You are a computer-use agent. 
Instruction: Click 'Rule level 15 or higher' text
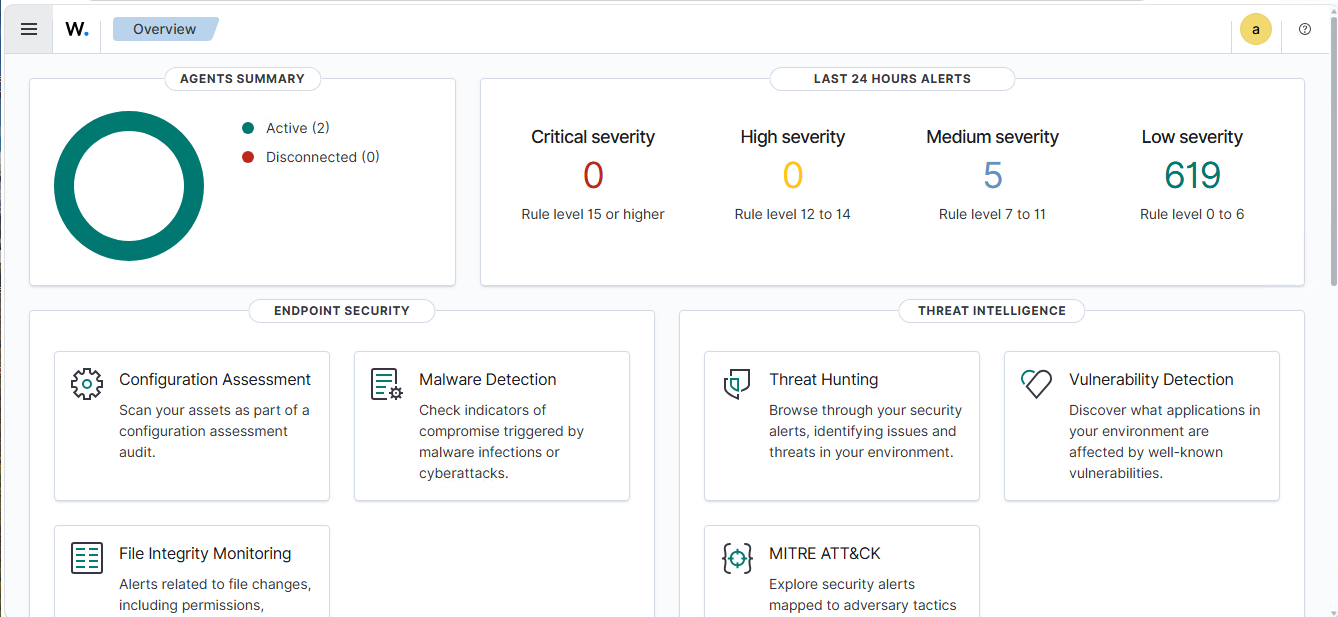point(593,214)
